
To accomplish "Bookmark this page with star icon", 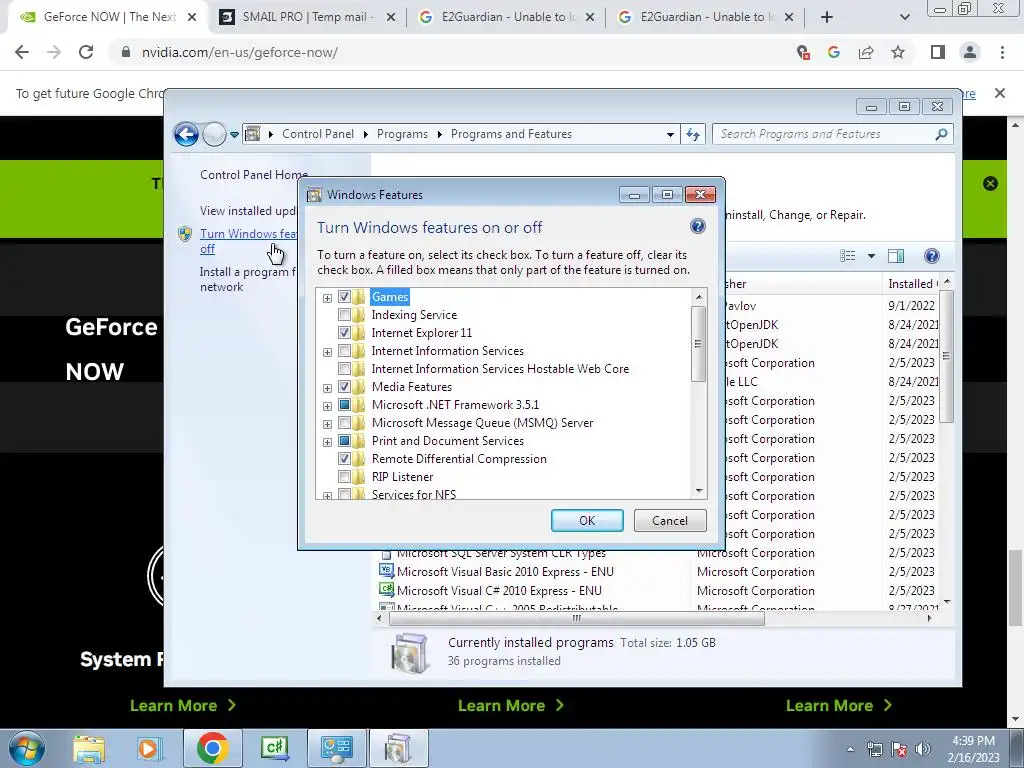I will point(898,52).
